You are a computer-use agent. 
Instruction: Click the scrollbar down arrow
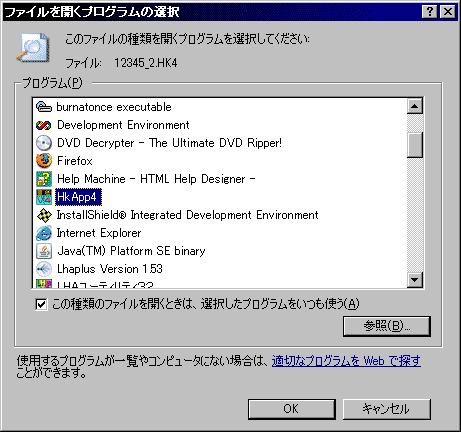pyautogui.click(x=415, y=279)
